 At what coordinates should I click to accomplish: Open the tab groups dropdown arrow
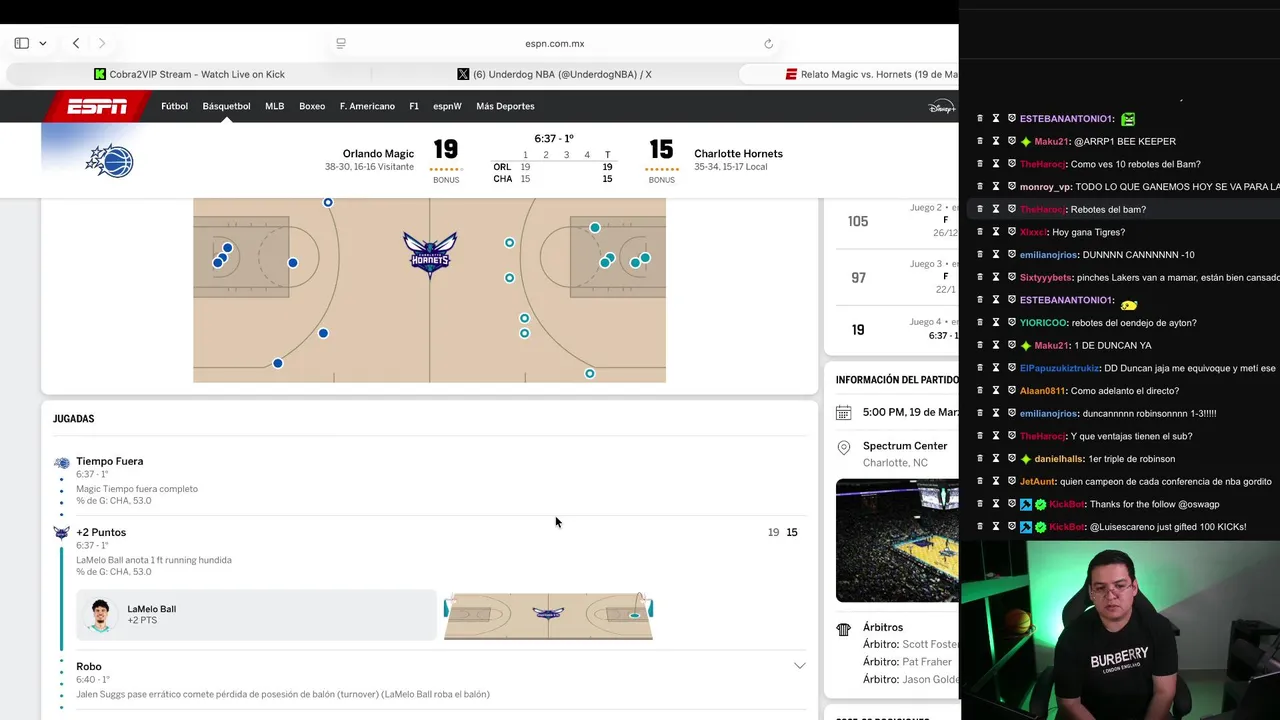point(43,43)
